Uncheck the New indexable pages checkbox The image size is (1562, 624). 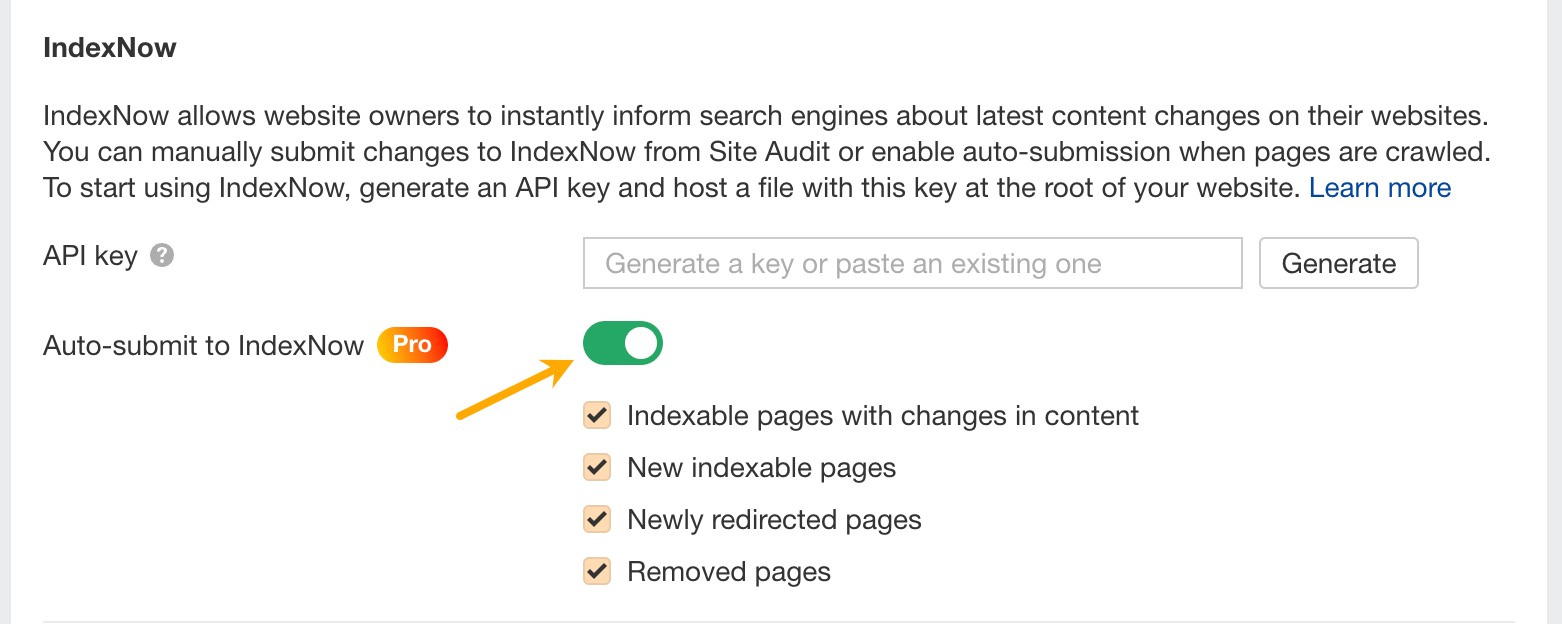point(597,467)
